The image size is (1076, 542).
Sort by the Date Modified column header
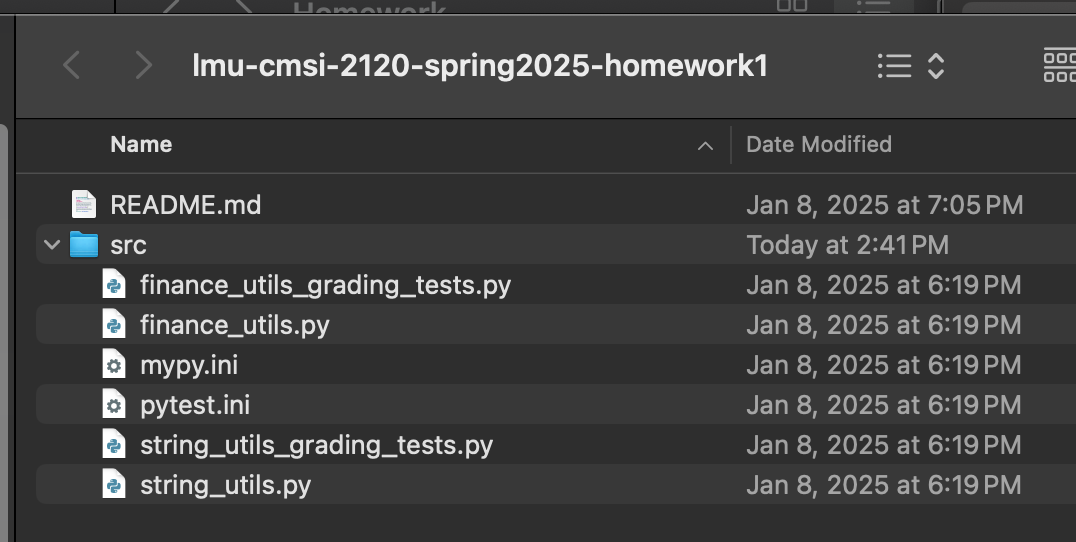tap(819, 144)
